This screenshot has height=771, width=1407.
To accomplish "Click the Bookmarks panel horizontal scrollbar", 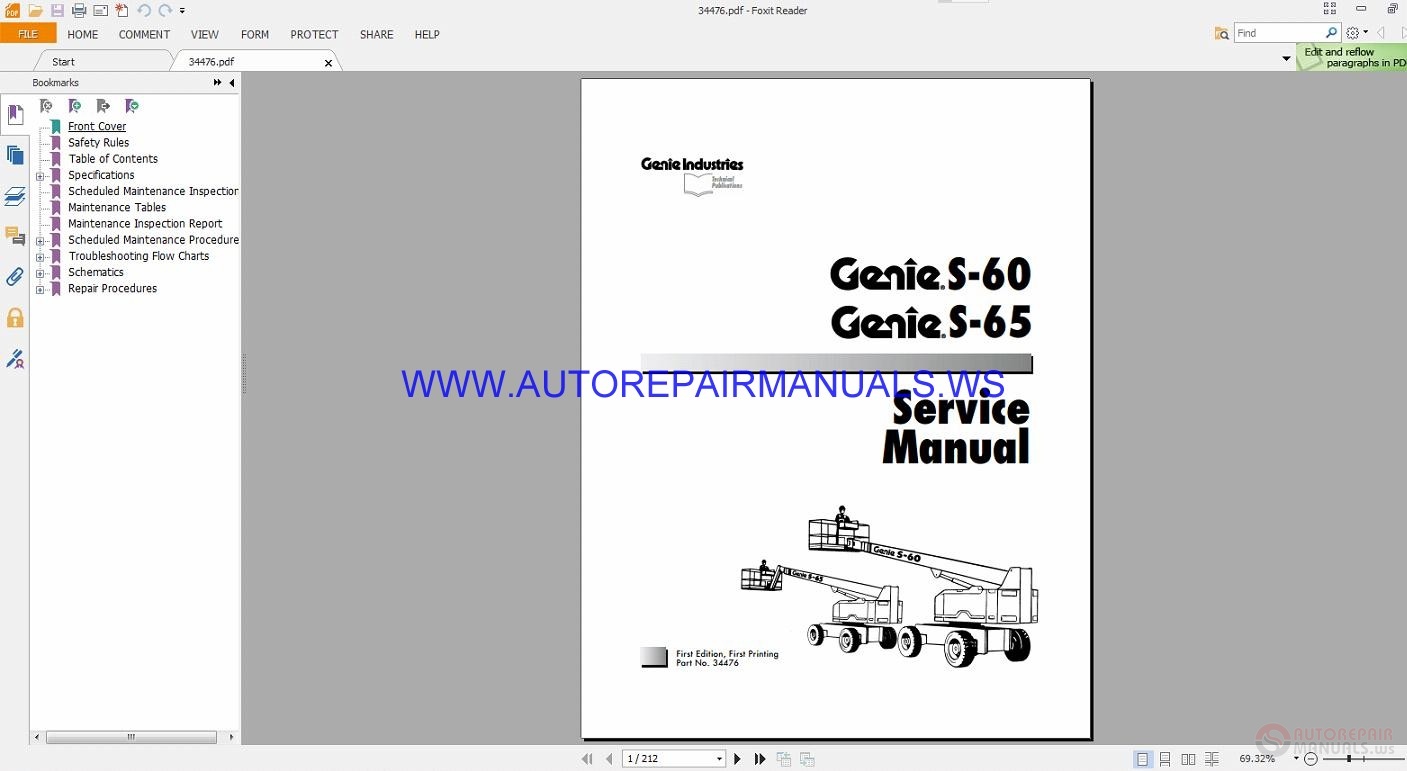I will 131,737.
